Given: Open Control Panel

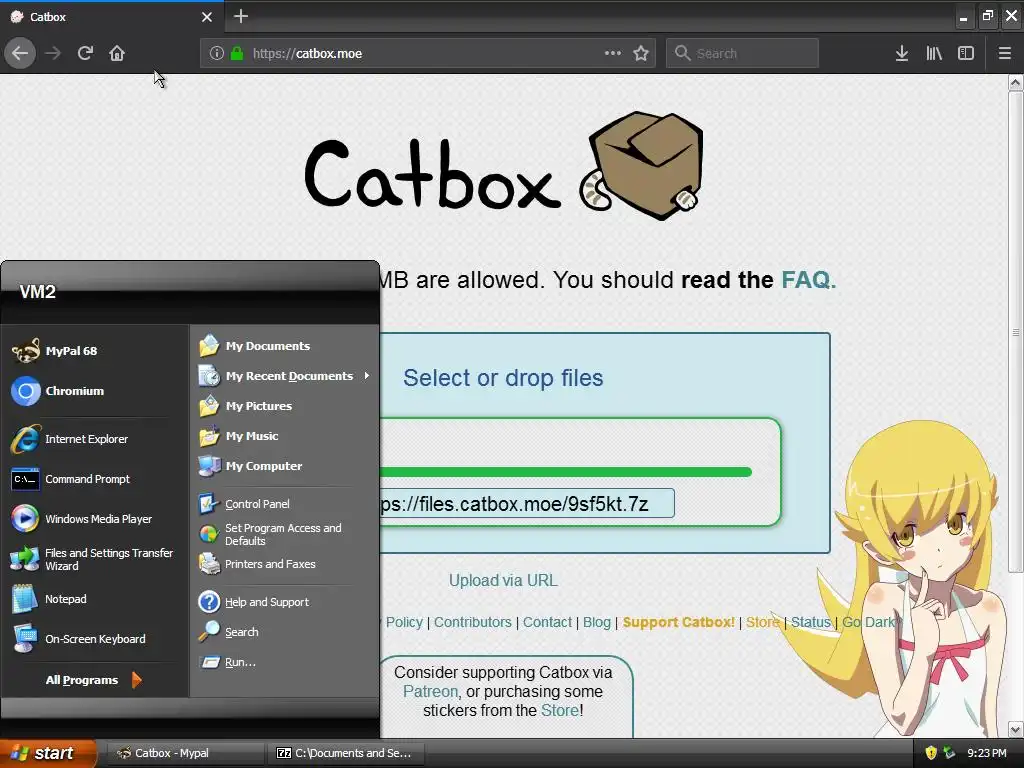Looking at the screenshot, I should [285, 504].
